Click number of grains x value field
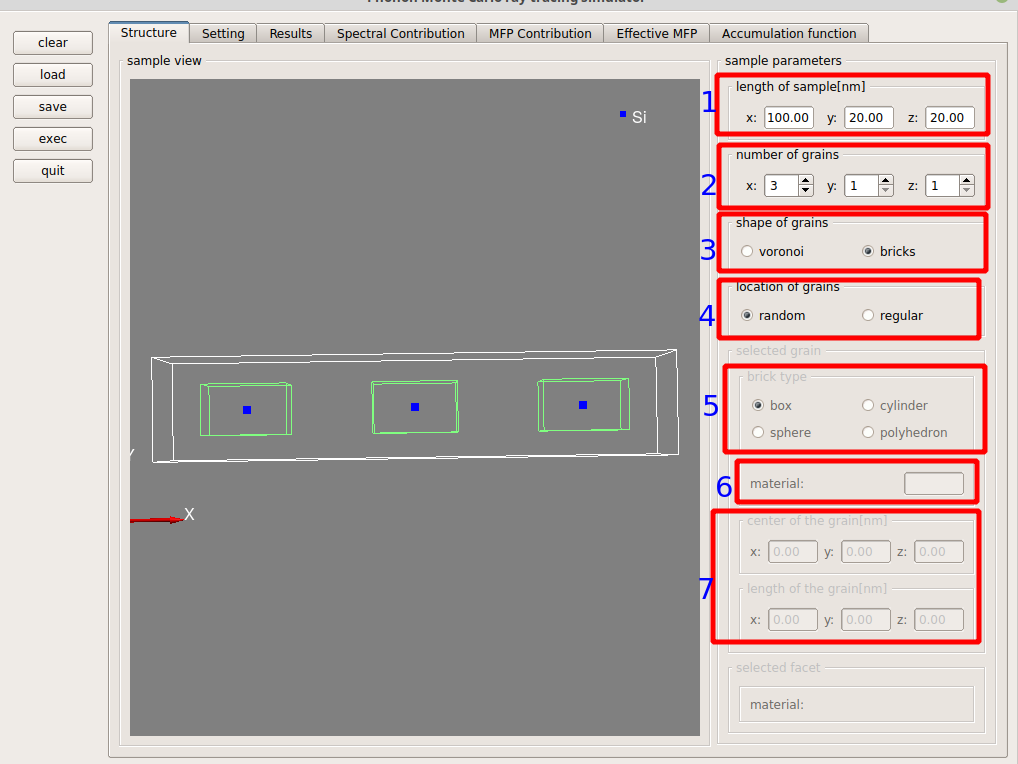 (x=781, y=186)
